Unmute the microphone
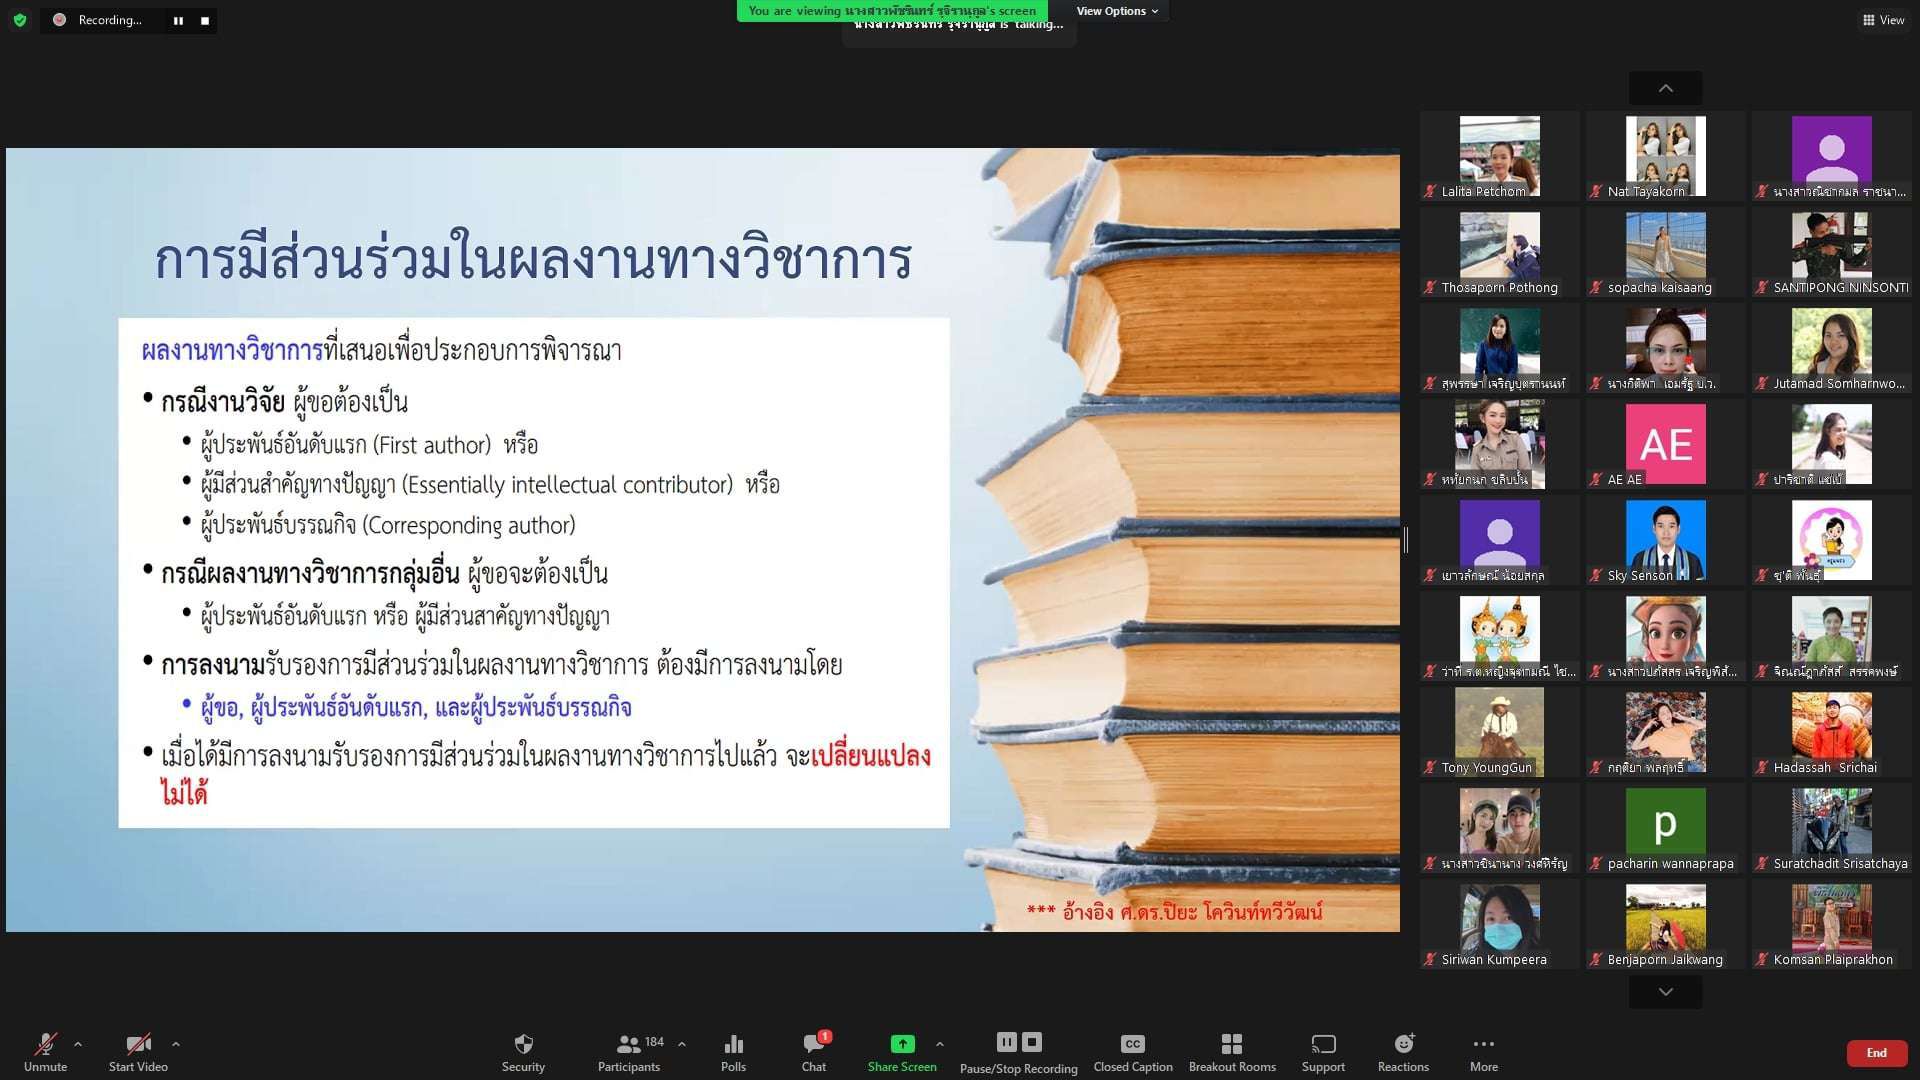 [x=45, y=1045]
